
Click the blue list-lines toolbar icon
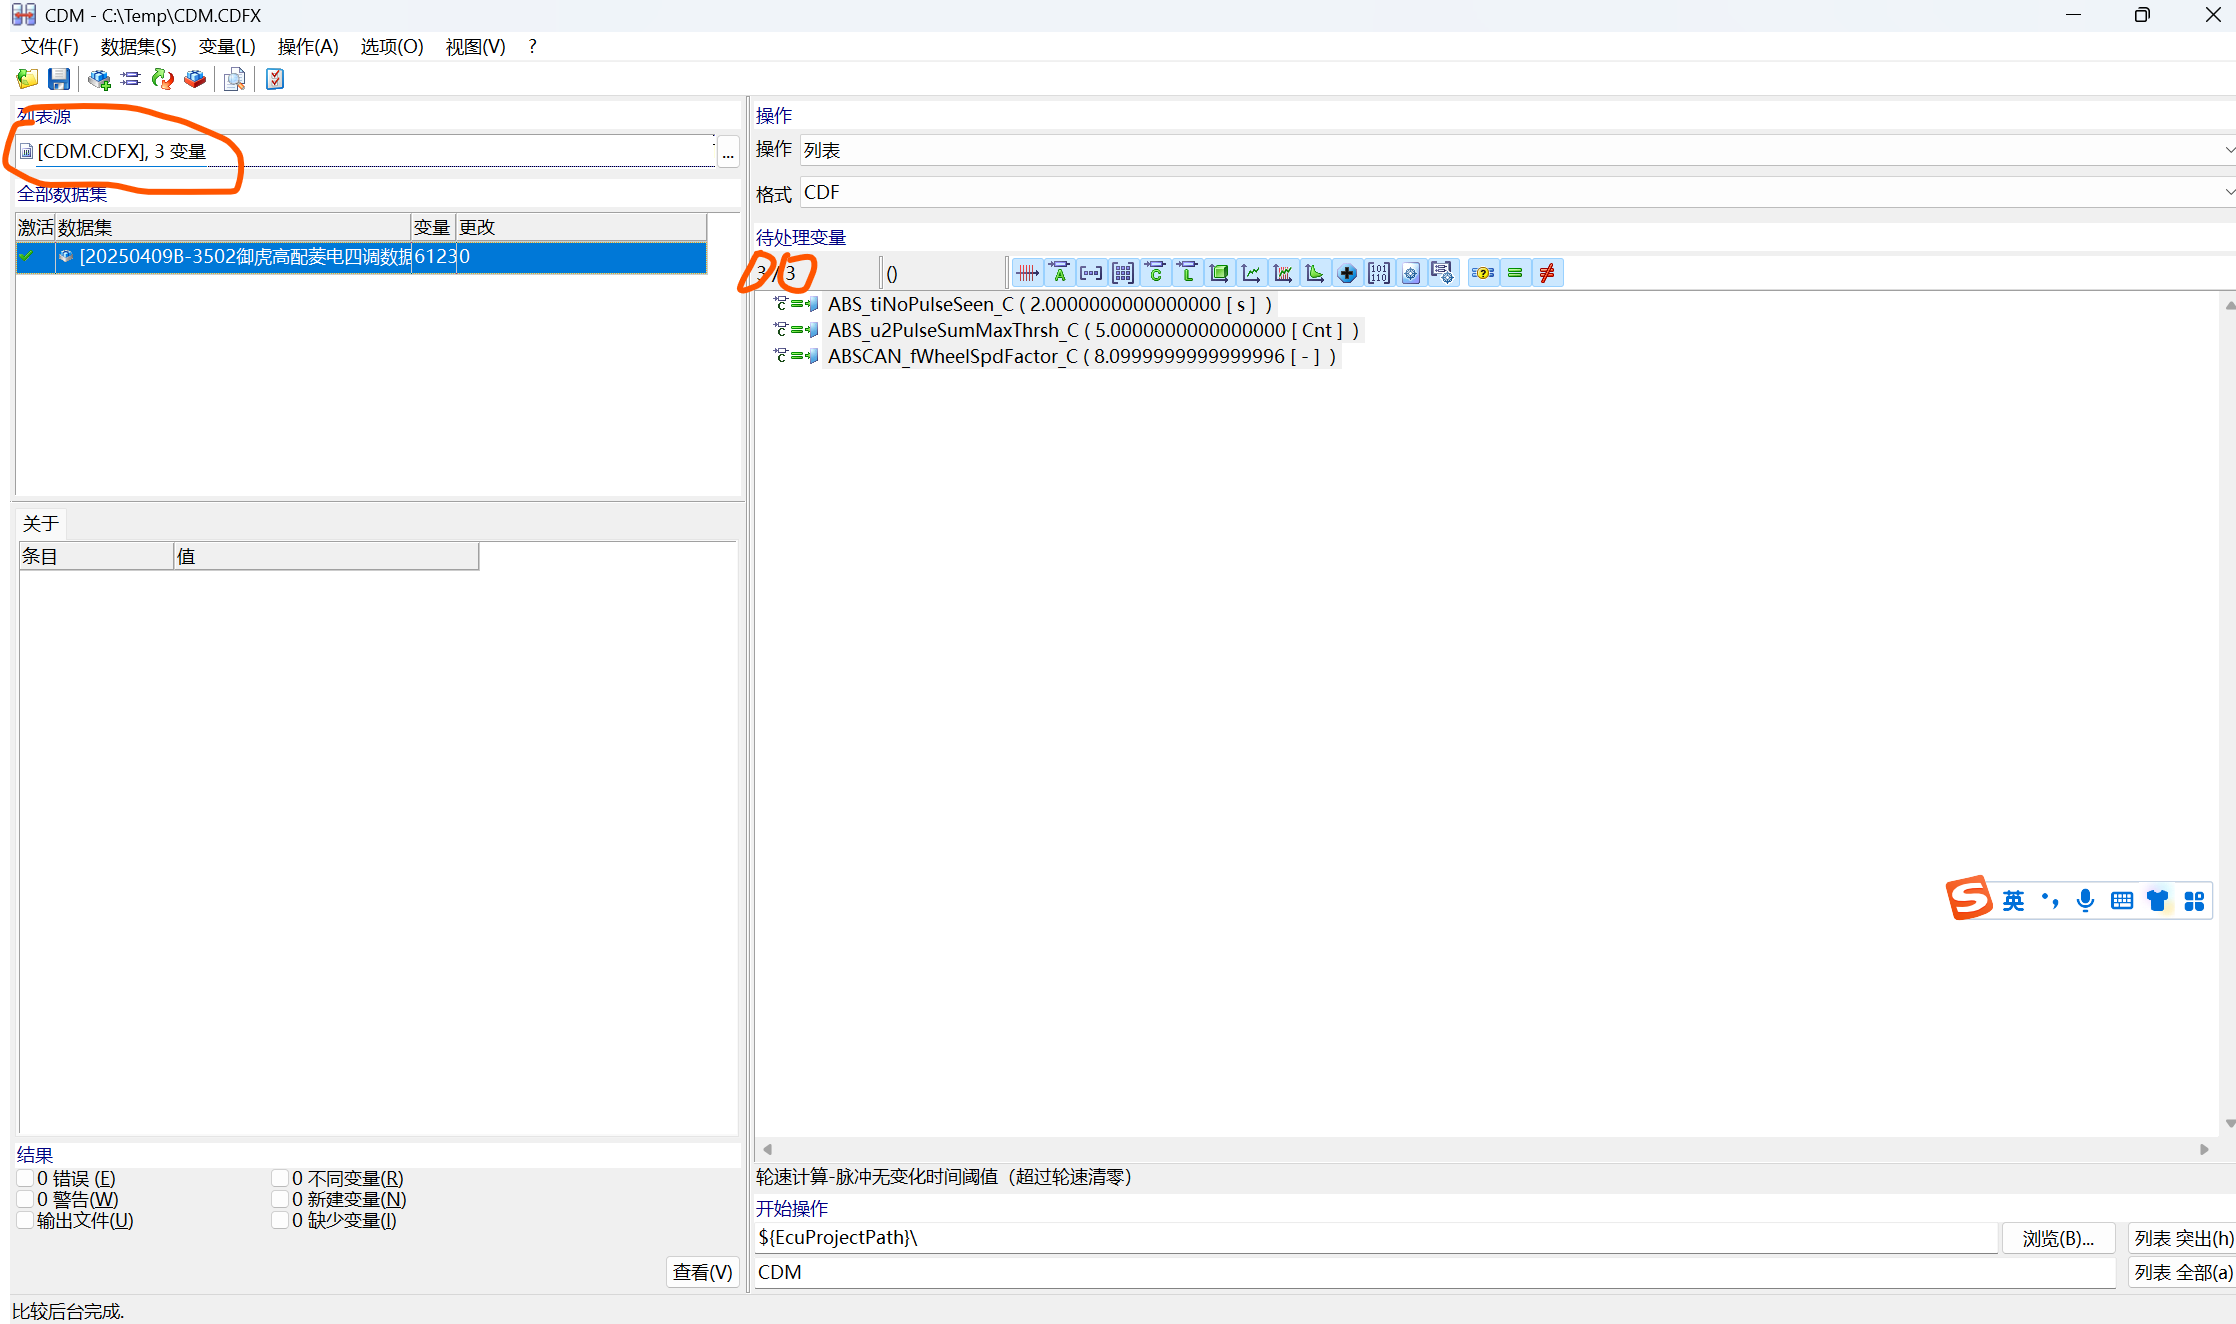(x=130, y=79)
